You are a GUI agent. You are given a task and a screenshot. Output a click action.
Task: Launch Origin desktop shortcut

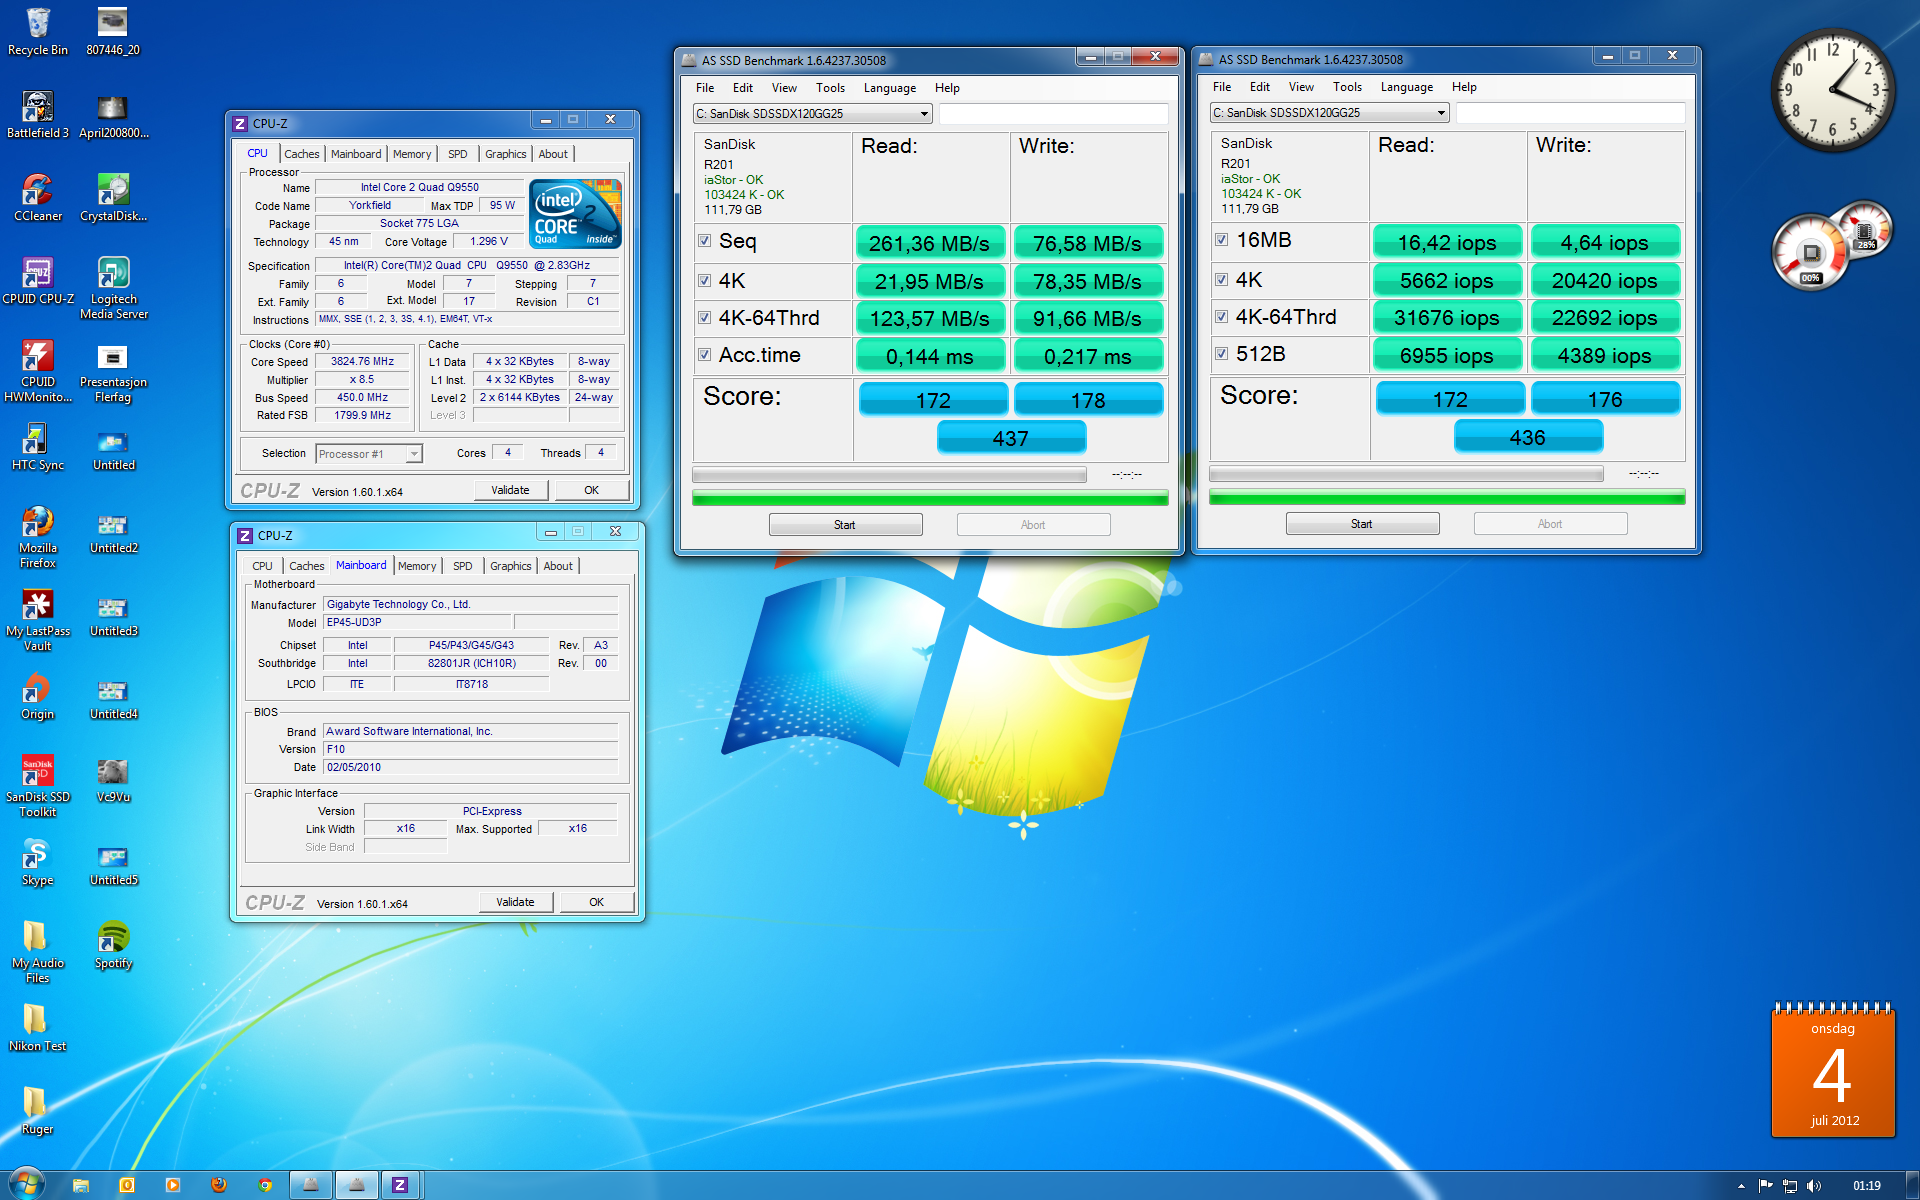38,696
